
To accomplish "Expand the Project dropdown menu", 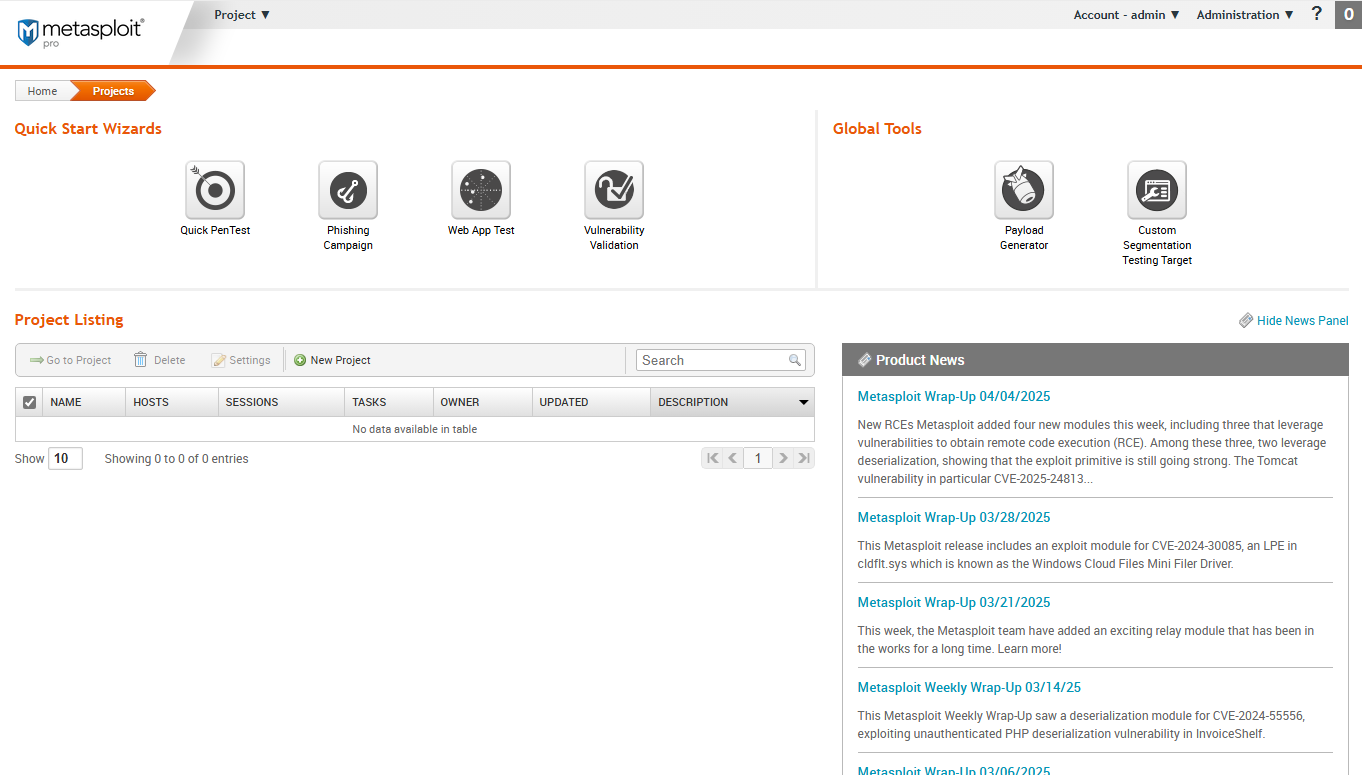I will 242,15.
